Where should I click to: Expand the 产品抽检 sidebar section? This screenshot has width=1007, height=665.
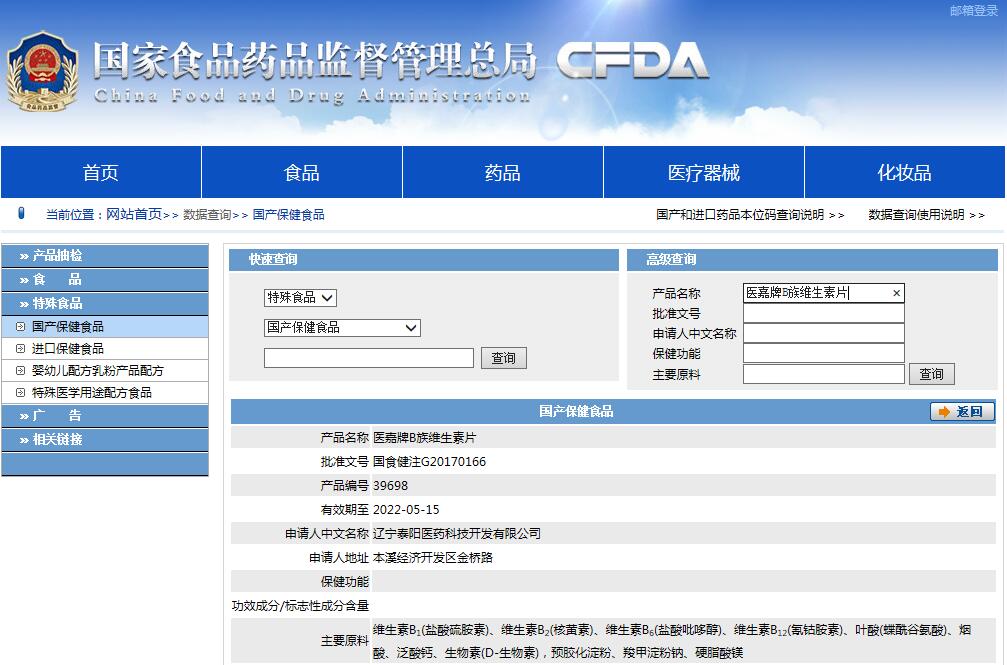(105, 256)
